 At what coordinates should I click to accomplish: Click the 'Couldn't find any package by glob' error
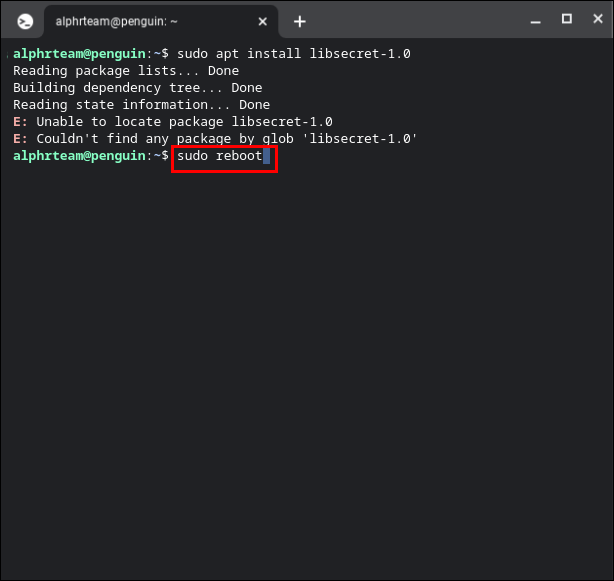(x=215, y=139)
